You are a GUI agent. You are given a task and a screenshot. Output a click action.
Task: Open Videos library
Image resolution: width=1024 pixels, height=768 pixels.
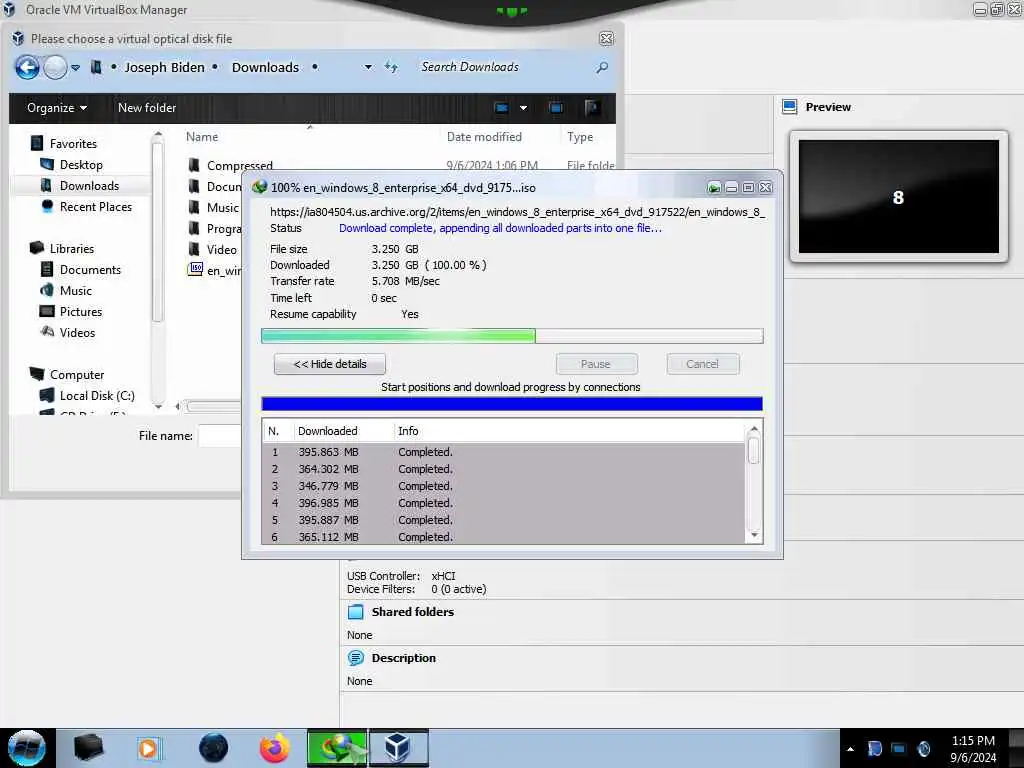click(x=68, y=332)
